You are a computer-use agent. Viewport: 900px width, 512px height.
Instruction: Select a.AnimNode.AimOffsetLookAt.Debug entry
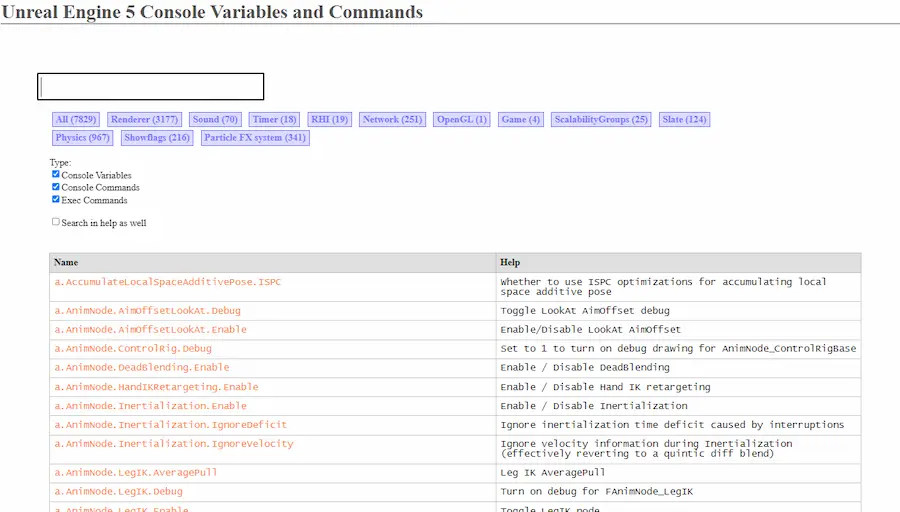(x=148, y=311)
